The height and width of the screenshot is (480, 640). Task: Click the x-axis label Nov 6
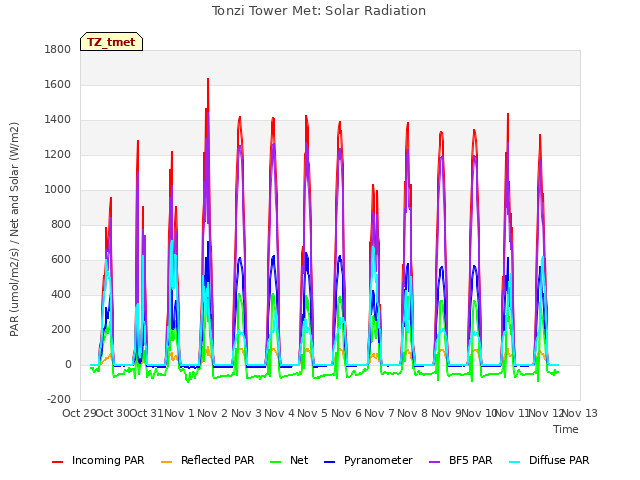[x=346, y=413]
